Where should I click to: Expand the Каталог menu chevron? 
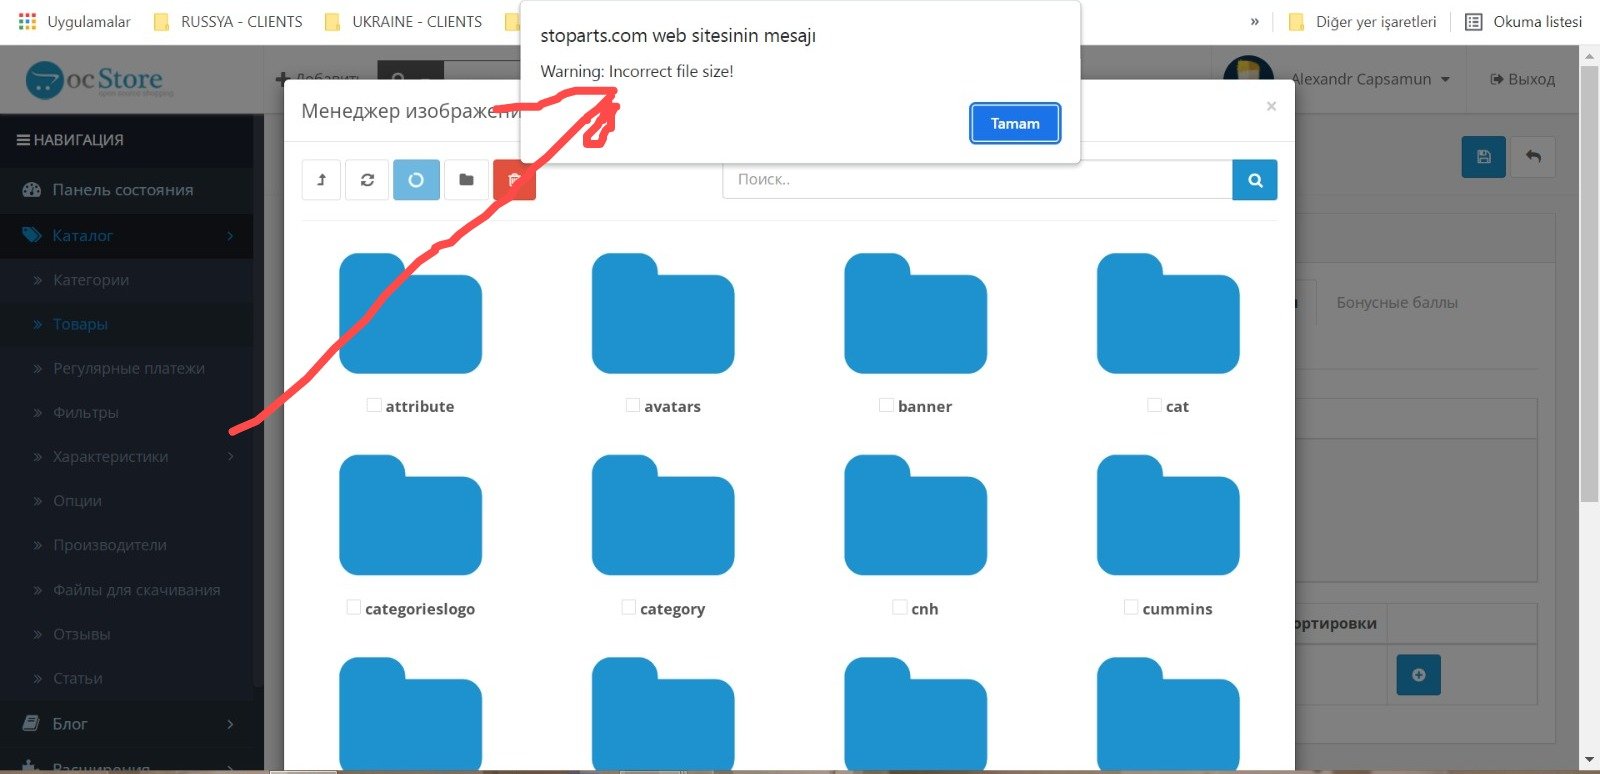pos(230,236)
